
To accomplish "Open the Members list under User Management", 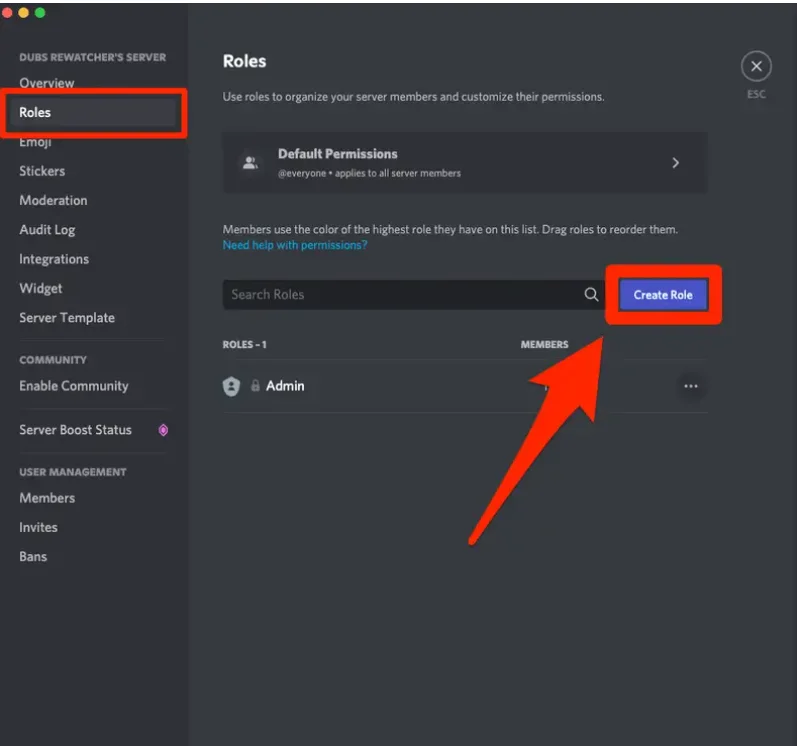I will click(x=47, y=498).
